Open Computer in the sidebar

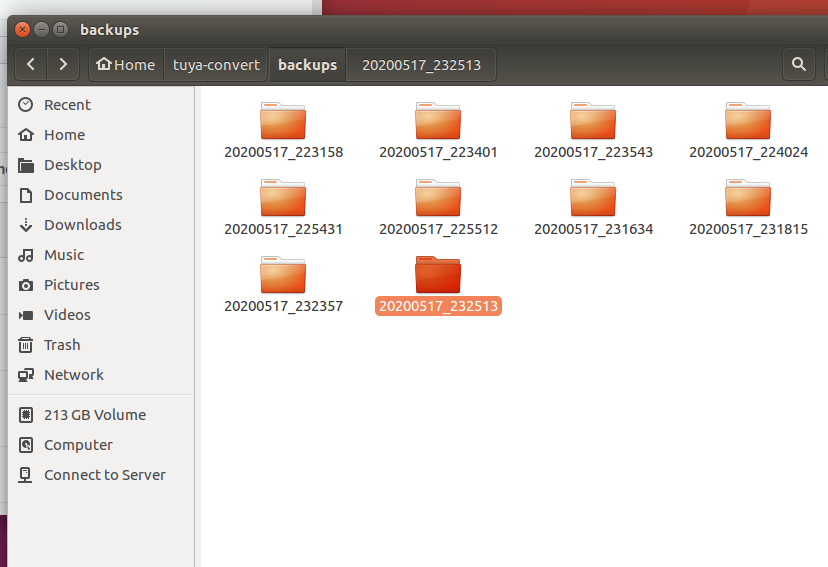101,445
